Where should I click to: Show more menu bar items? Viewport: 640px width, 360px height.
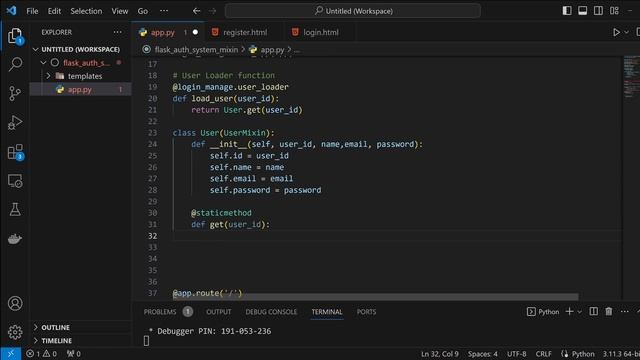coord(164,11)
